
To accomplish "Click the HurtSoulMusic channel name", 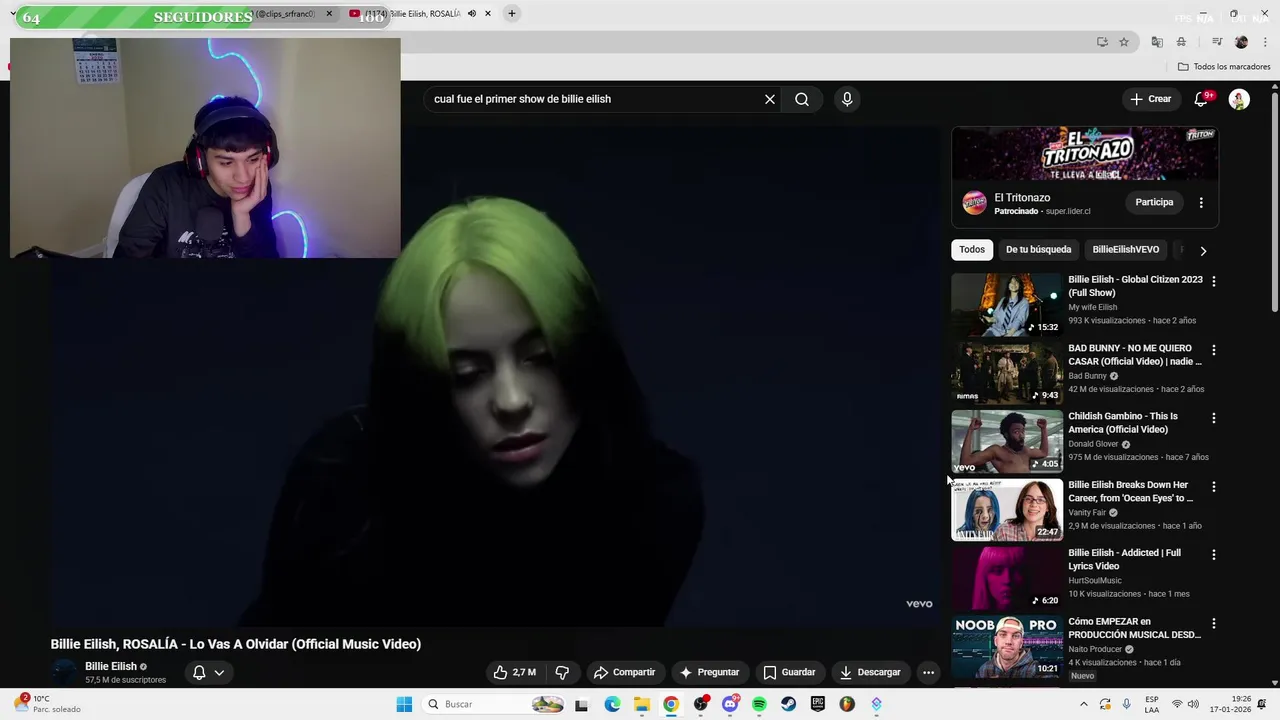I will [1095, 581].
